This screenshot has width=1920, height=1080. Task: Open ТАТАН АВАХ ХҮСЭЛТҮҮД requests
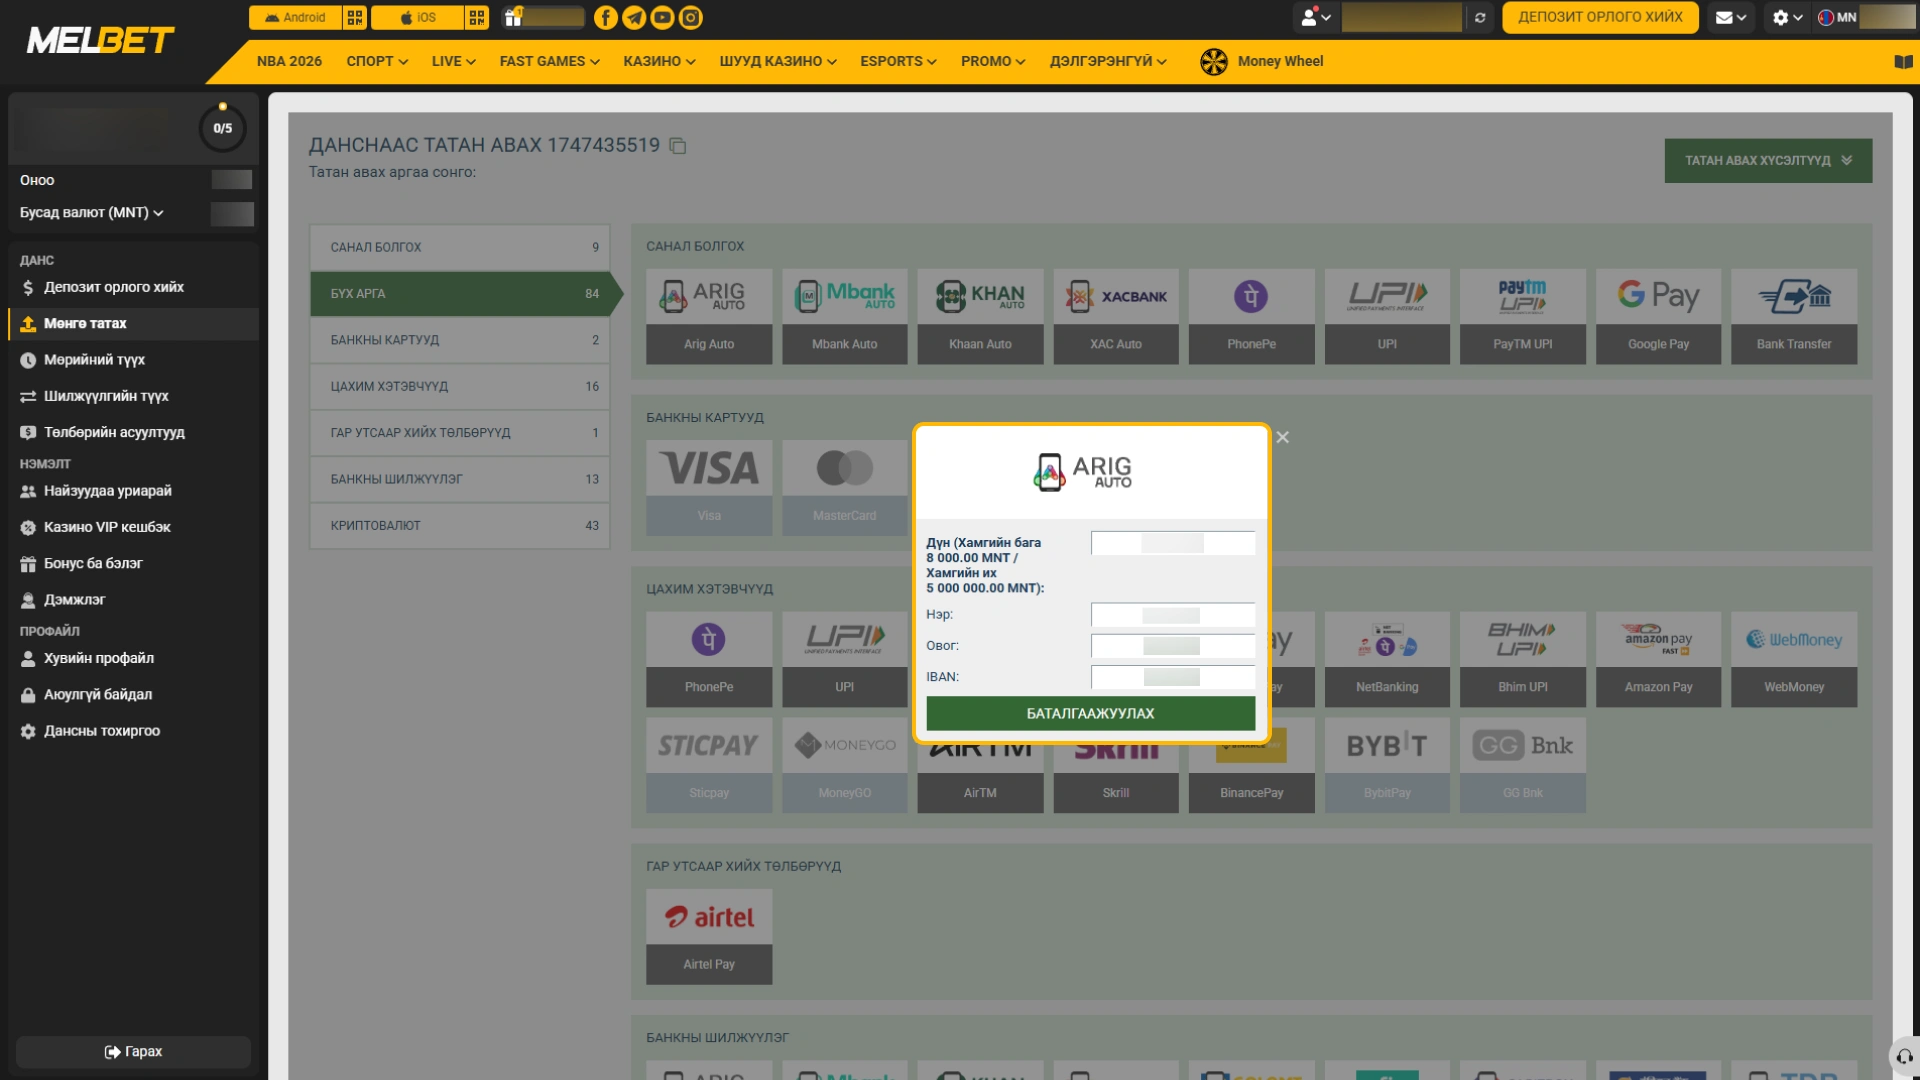point(1768,161)
